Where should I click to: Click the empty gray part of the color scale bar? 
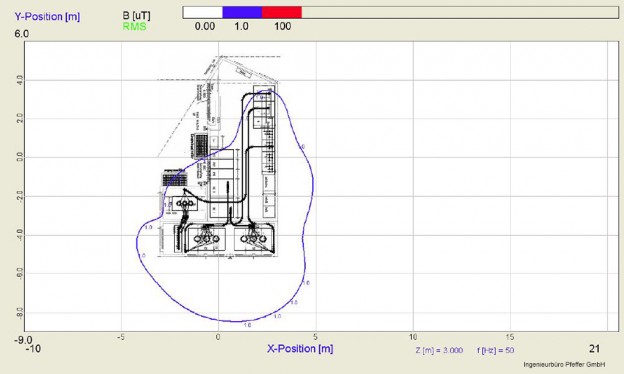460,12
